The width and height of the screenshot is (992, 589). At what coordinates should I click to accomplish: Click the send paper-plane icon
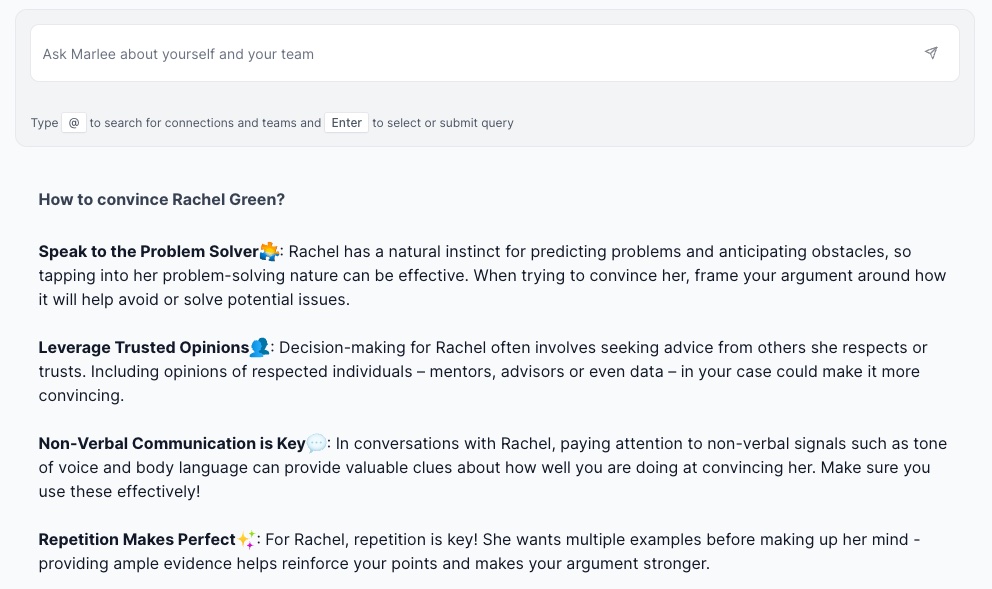pyautogui.click(x=931, y=53)
